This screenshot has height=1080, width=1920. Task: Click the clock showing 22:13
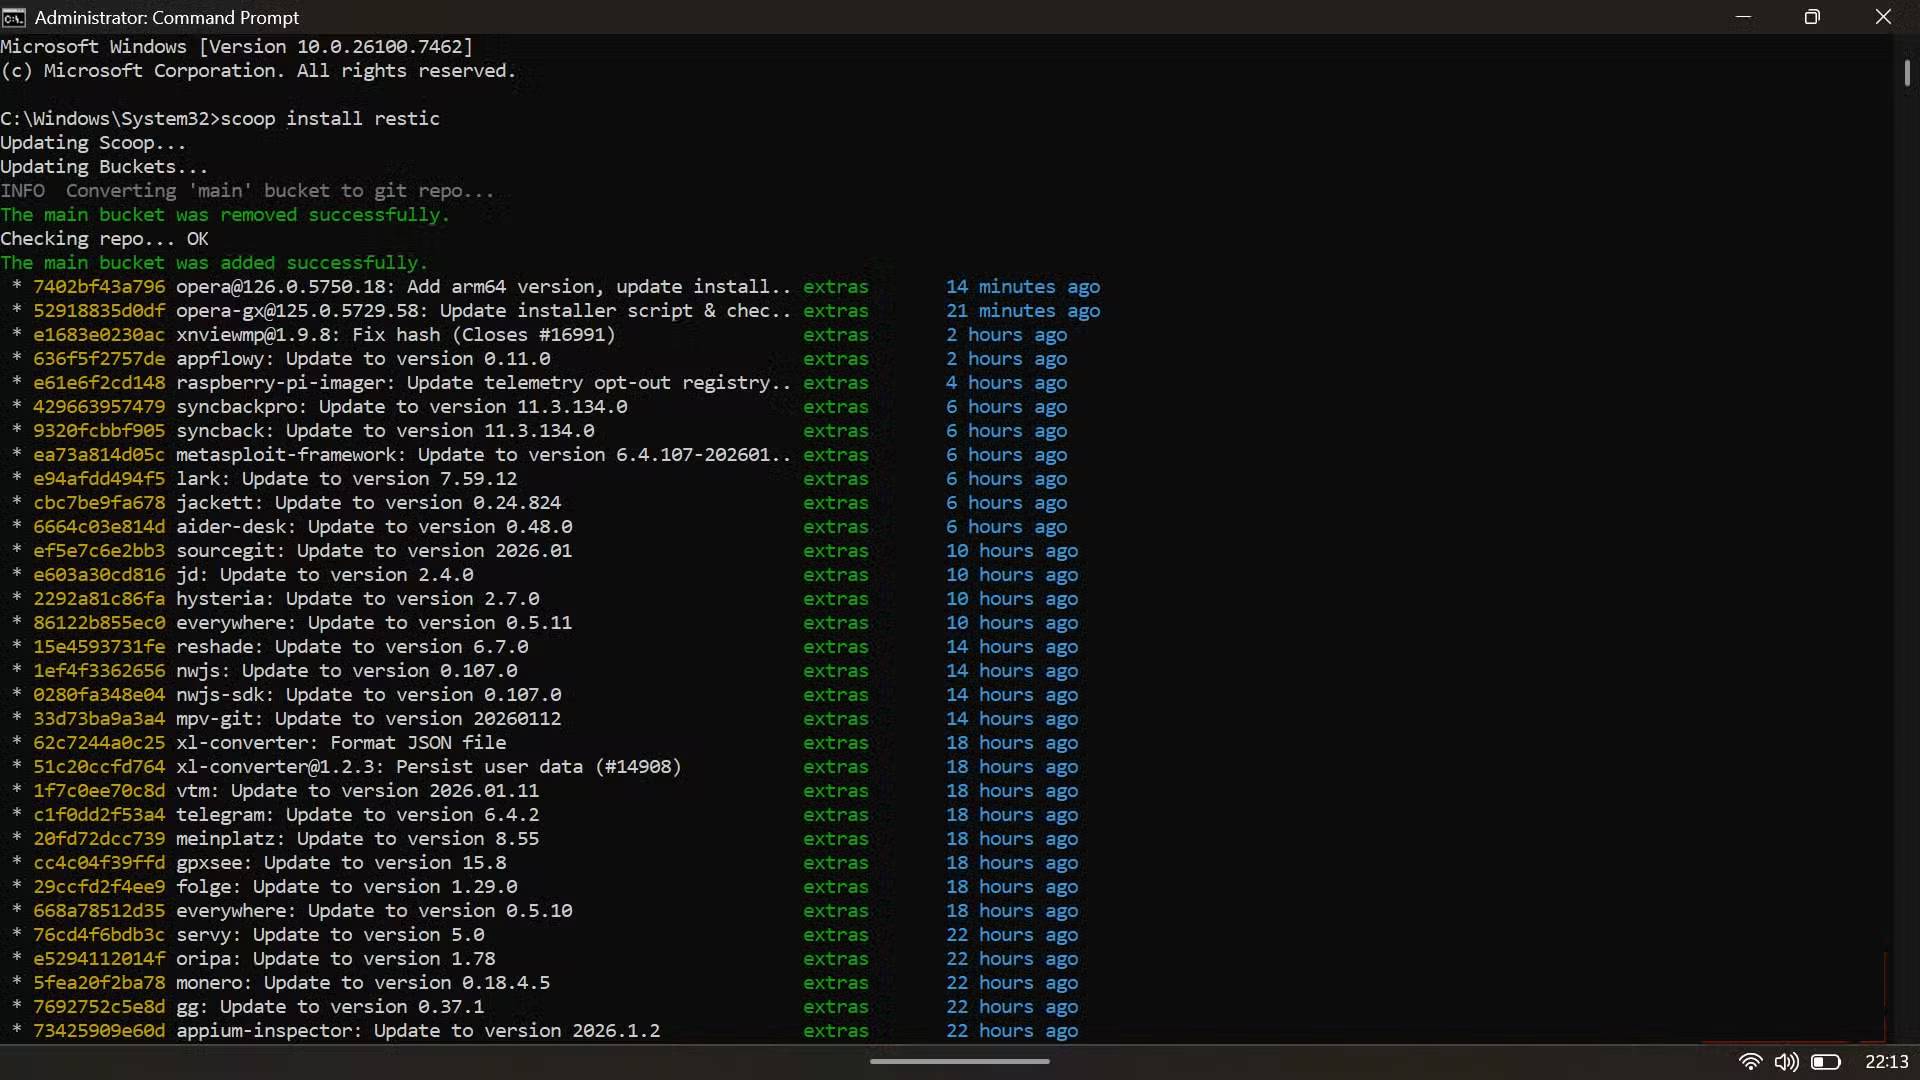point(1884,1062)
